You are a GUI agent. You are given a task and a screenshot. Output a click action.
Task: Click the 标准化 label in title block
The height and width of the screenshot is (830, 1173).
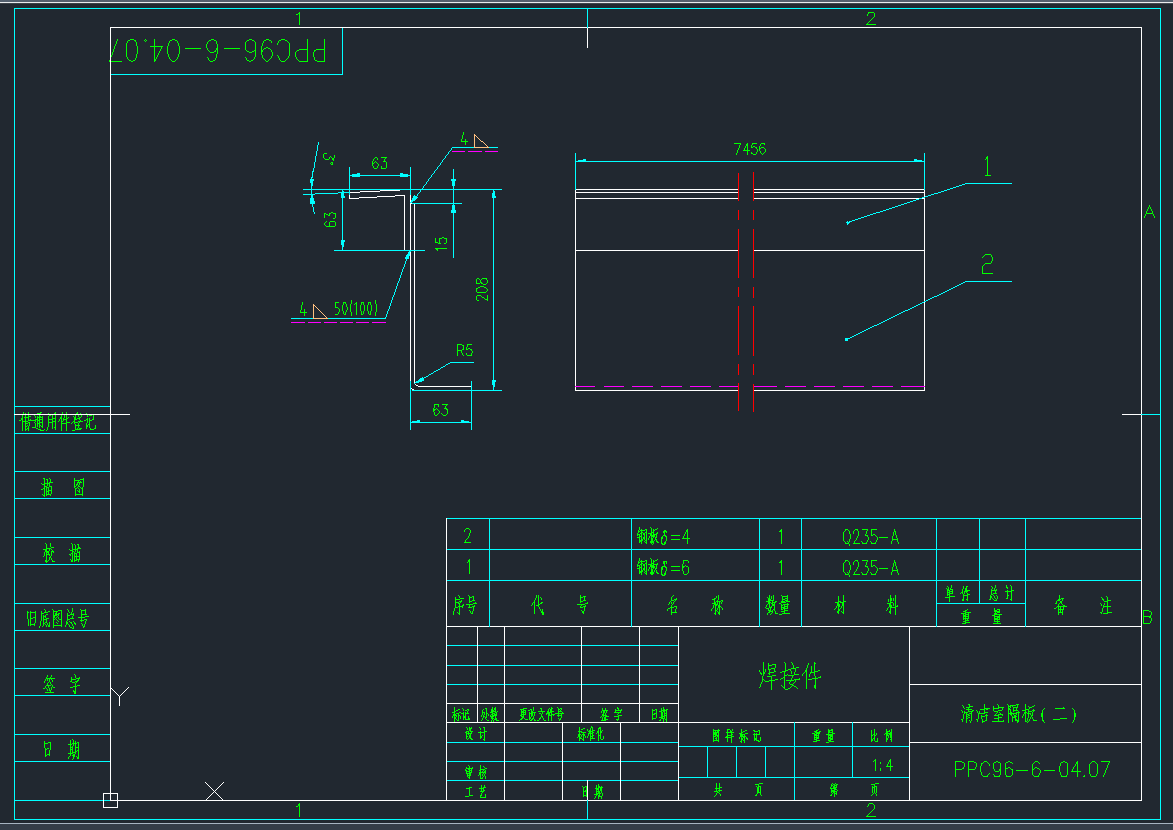point(590,734)
